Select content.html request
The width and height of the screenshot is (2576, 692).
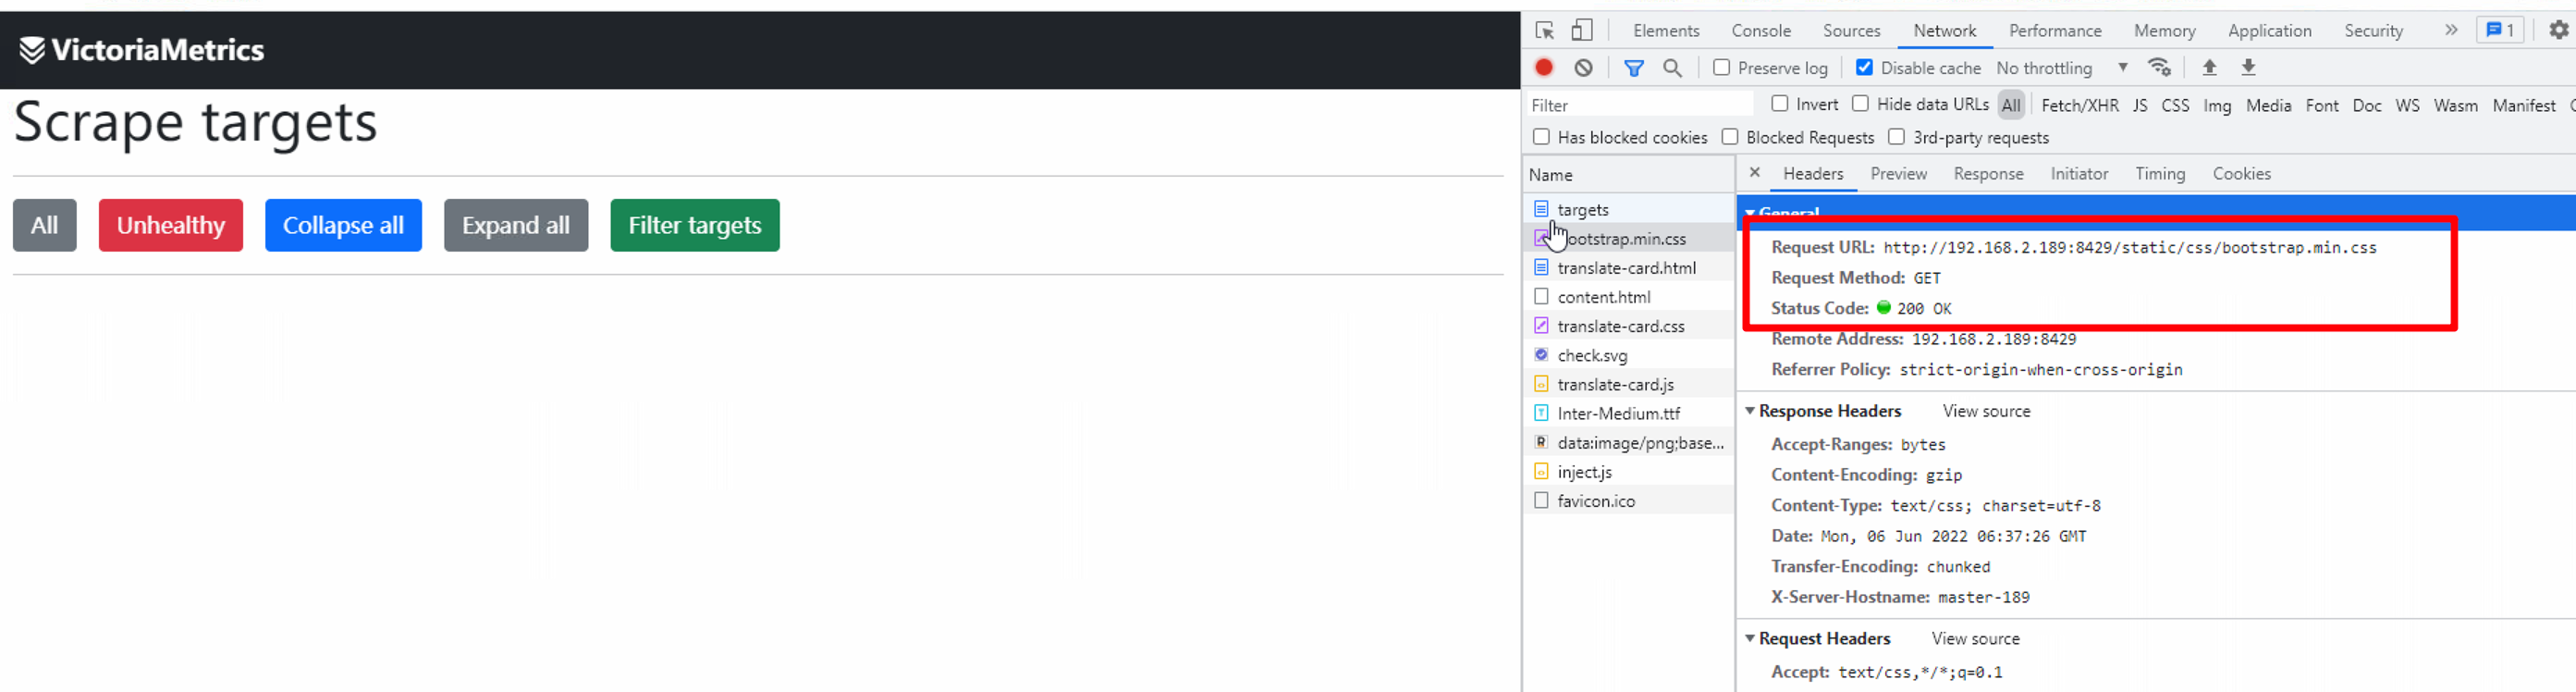(1629, 296)
